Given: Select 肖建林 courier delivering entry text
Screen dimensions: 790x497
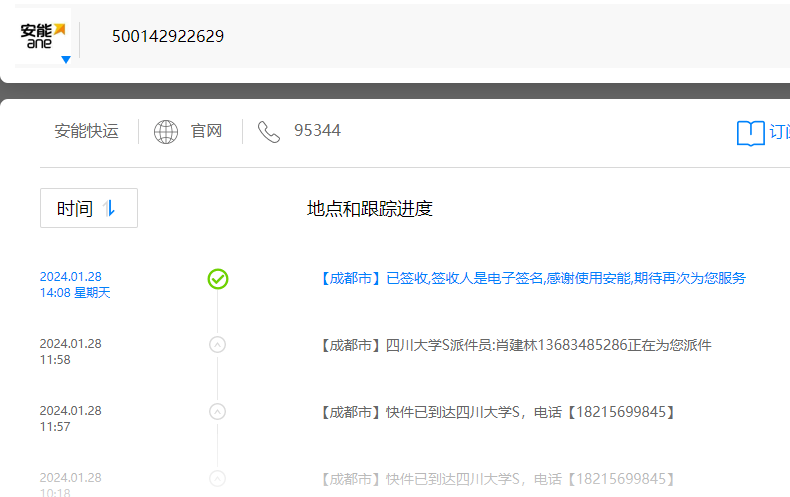Looking at the screenshot, I should [516, 345].
